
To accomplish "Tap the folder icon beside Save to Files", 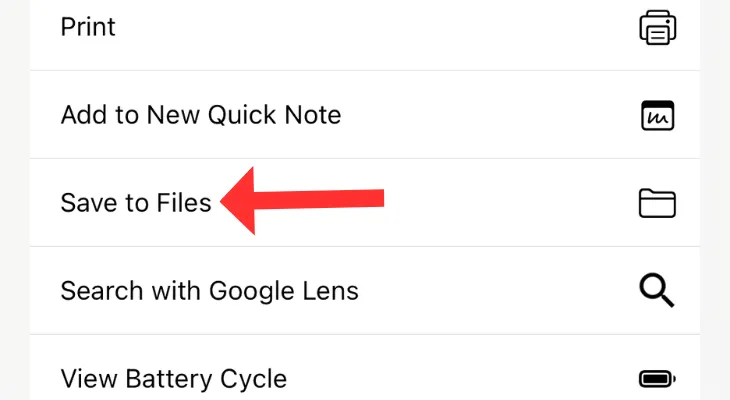I will point(657,203).
